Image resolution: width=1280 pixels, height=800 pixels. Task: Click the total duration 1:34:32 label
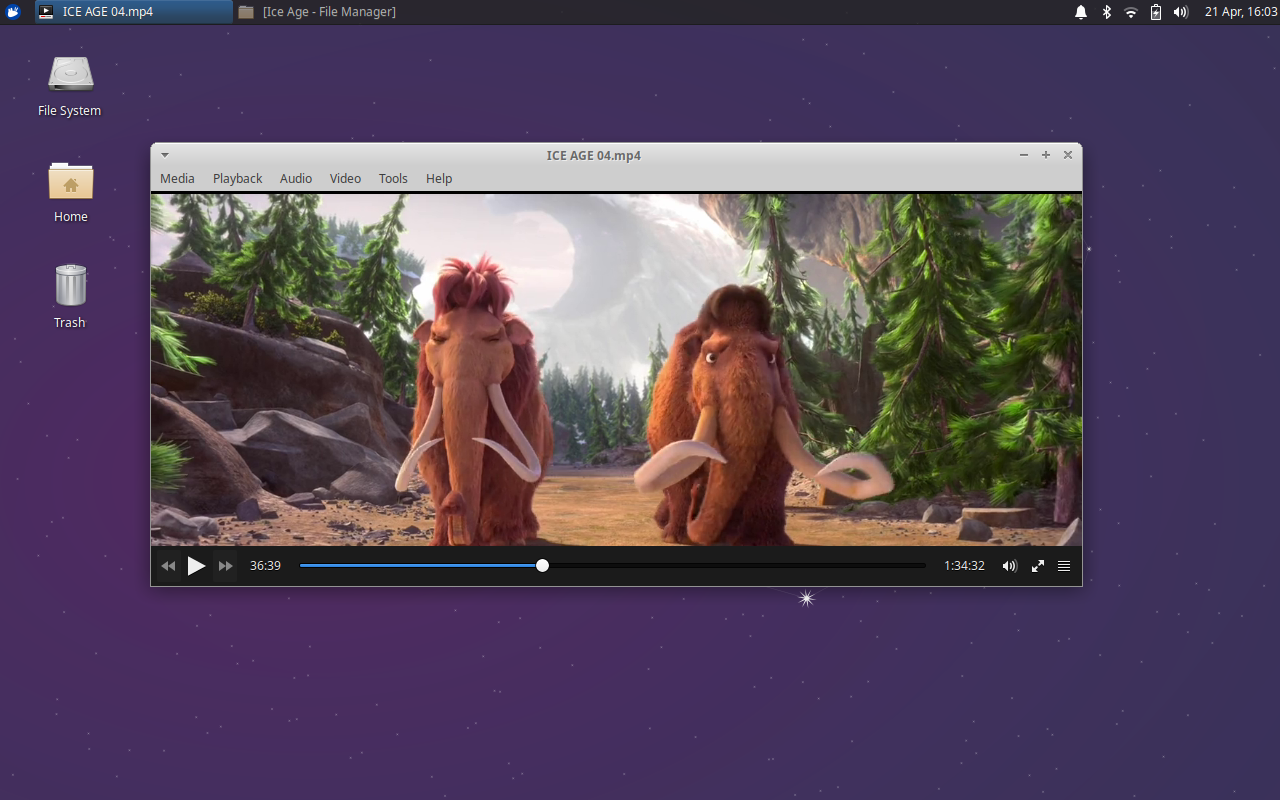(964, 566)
